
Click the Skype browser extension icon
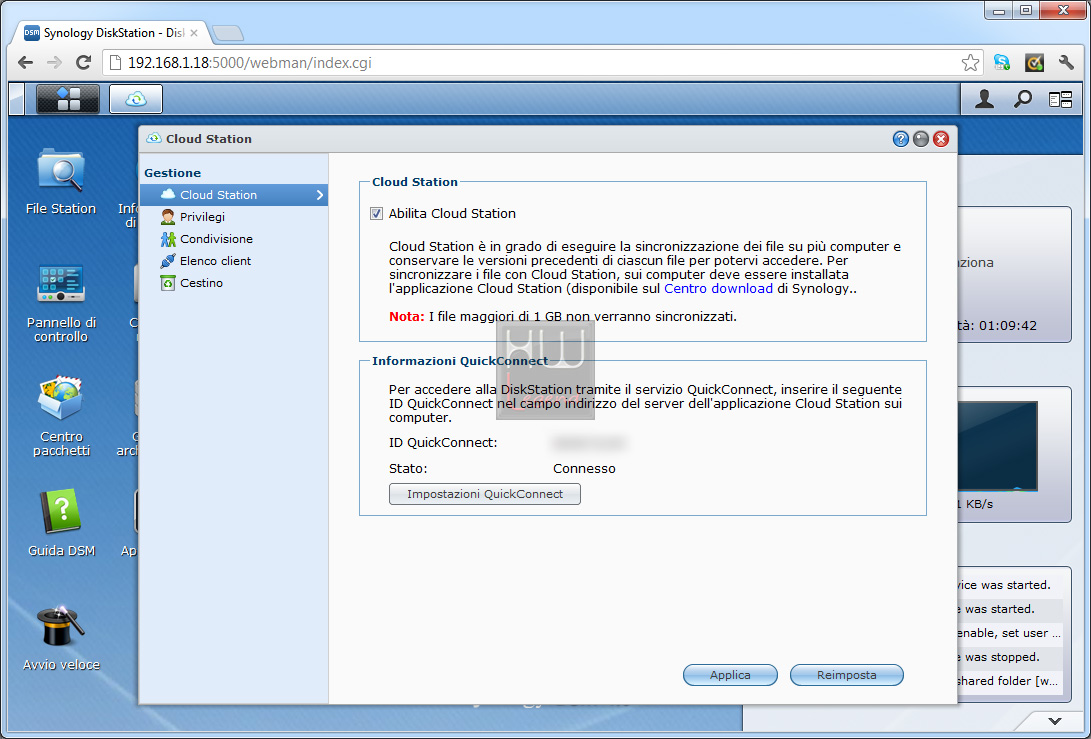(x=1002, y=63)
